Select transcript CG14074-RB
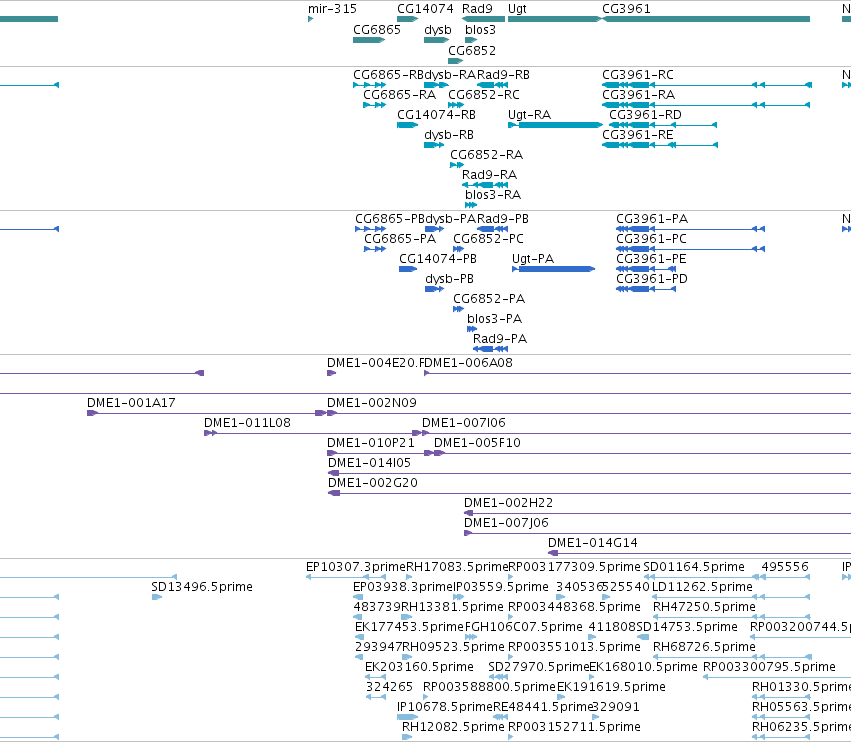851x742 pixels. pos(436,115)
